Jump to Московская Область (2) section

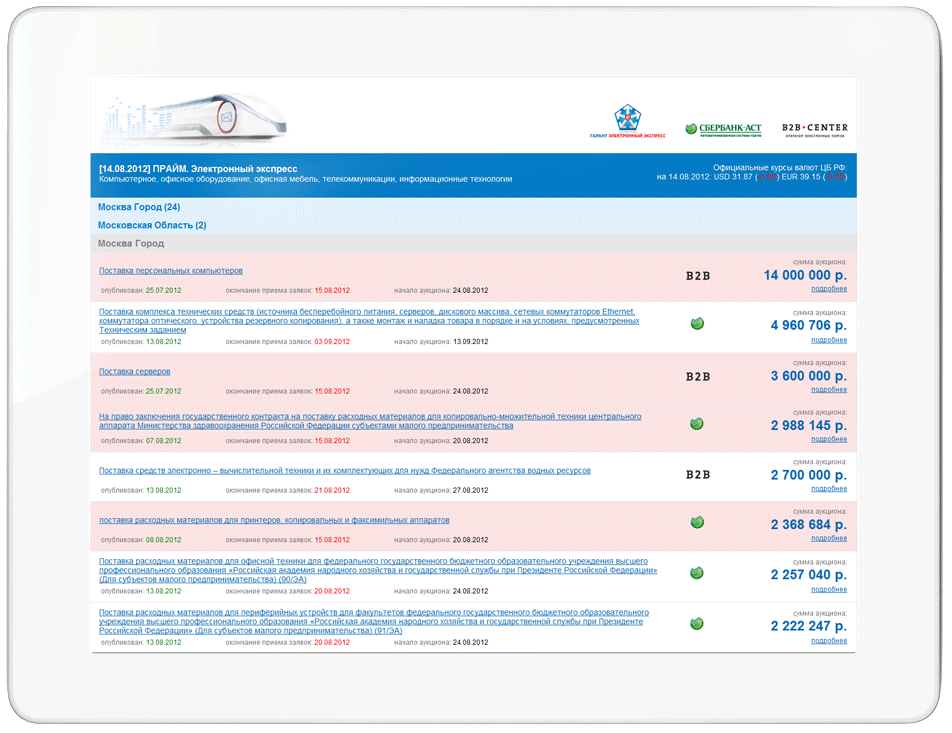pyautogui.click(x=152, y=225)
